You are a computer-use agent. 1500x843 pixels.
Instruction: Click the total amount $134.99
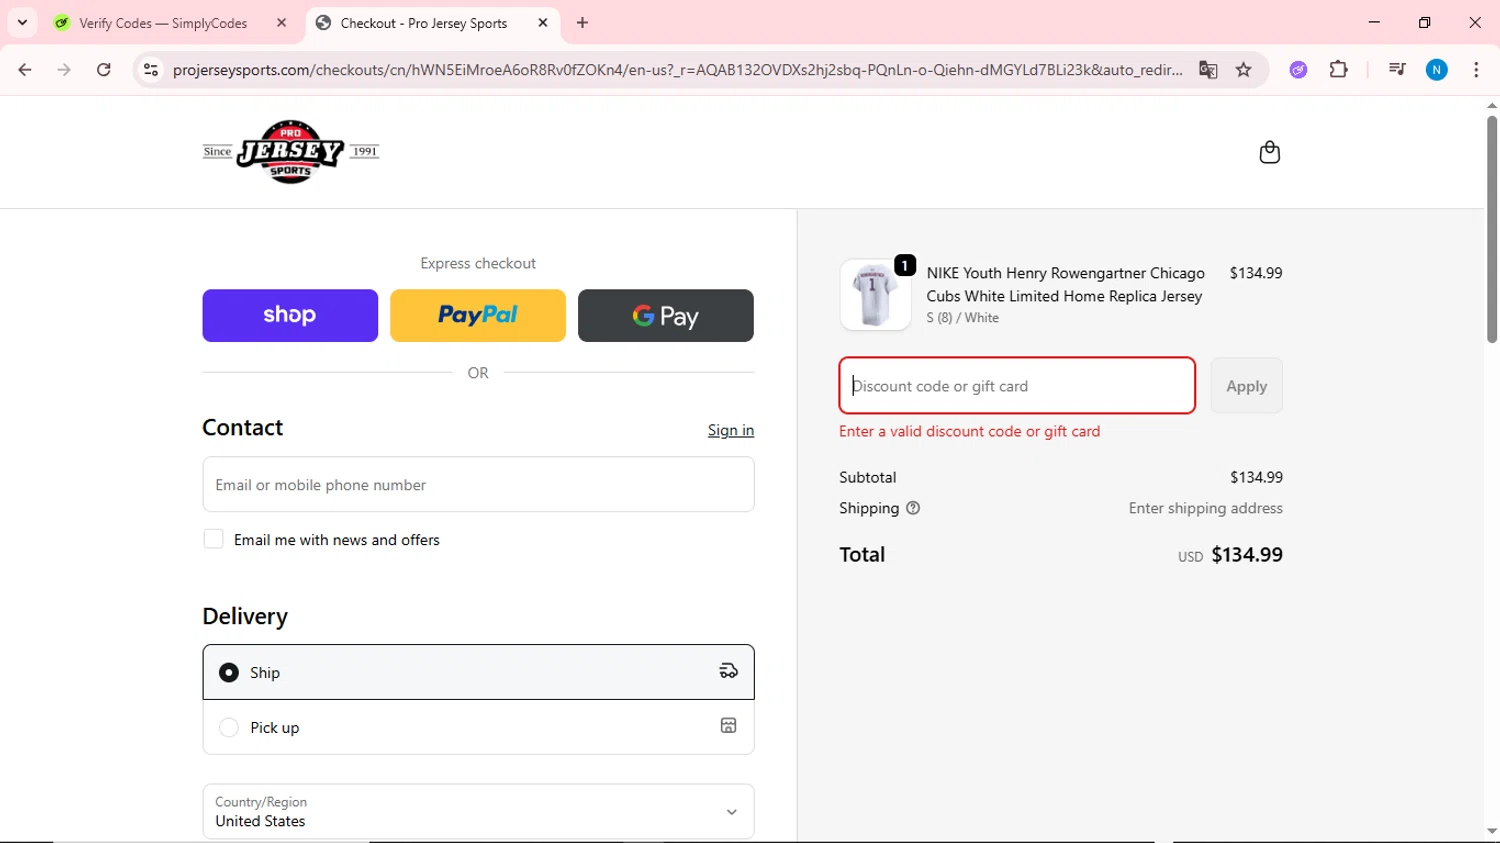[1246, 554]
